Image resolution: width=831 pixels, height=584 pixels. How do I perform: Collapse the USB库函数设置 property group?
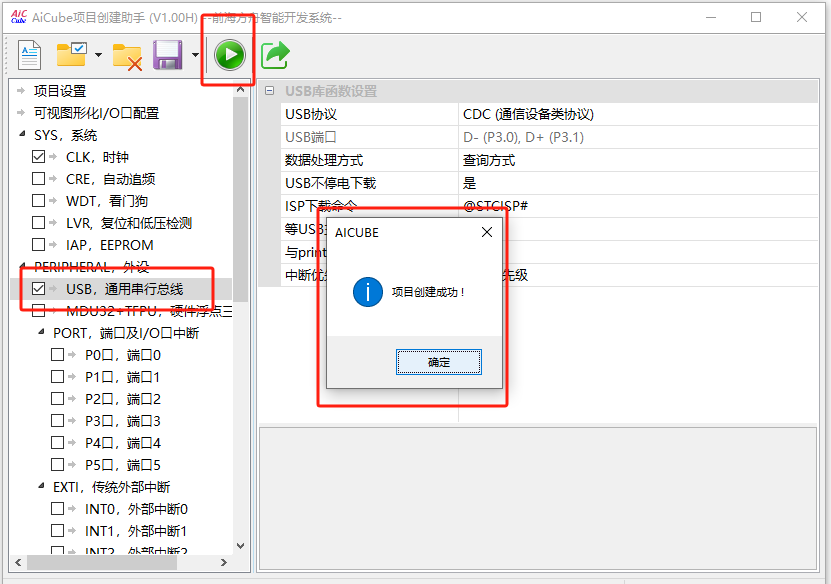[x=269, y=91]
